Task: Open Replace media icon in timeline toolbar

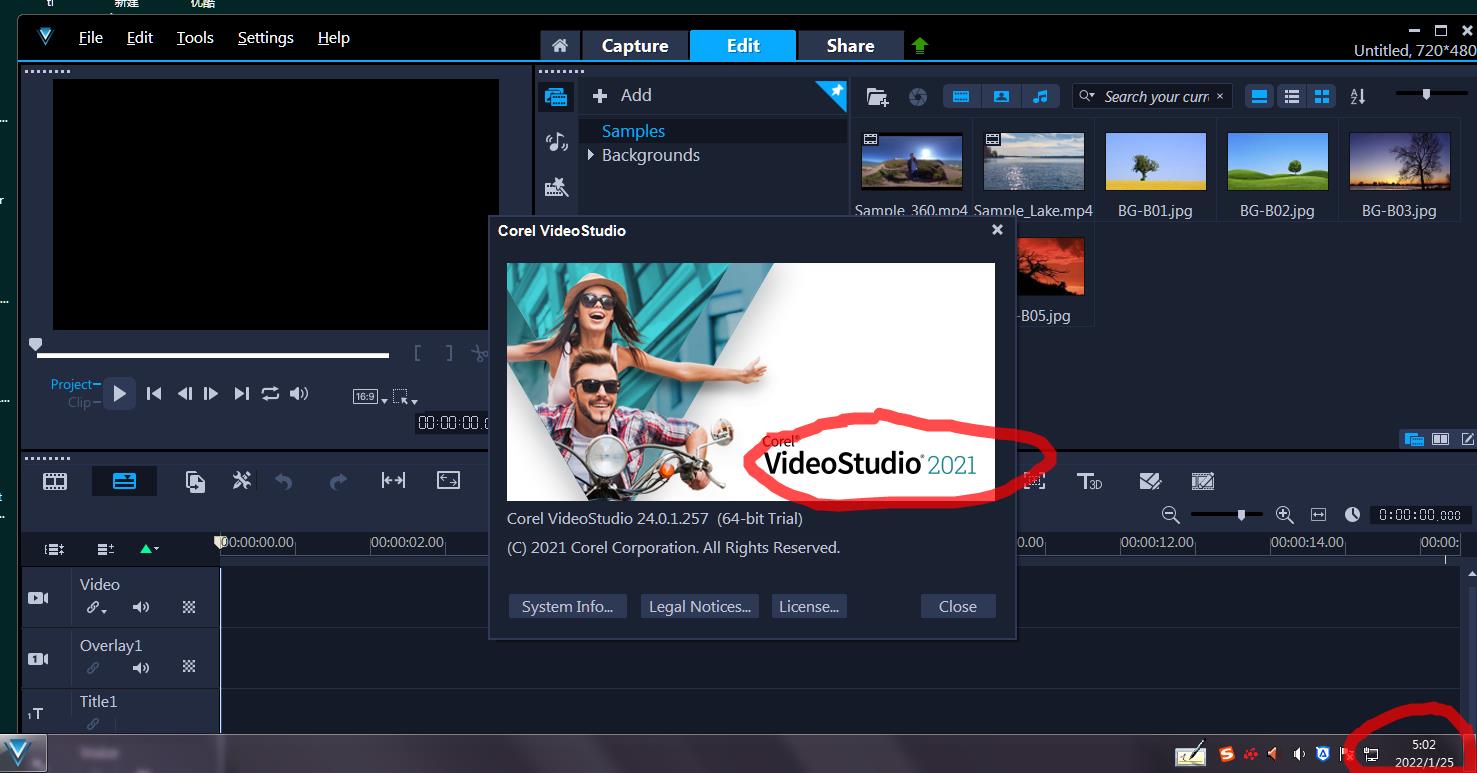Action: click(195, 481)
